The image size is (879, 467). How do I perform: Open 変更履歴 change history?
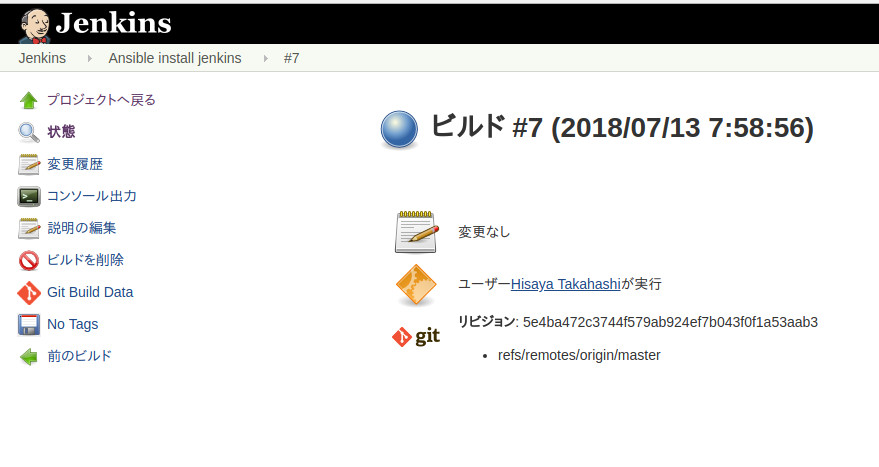[x=75, y=164]
